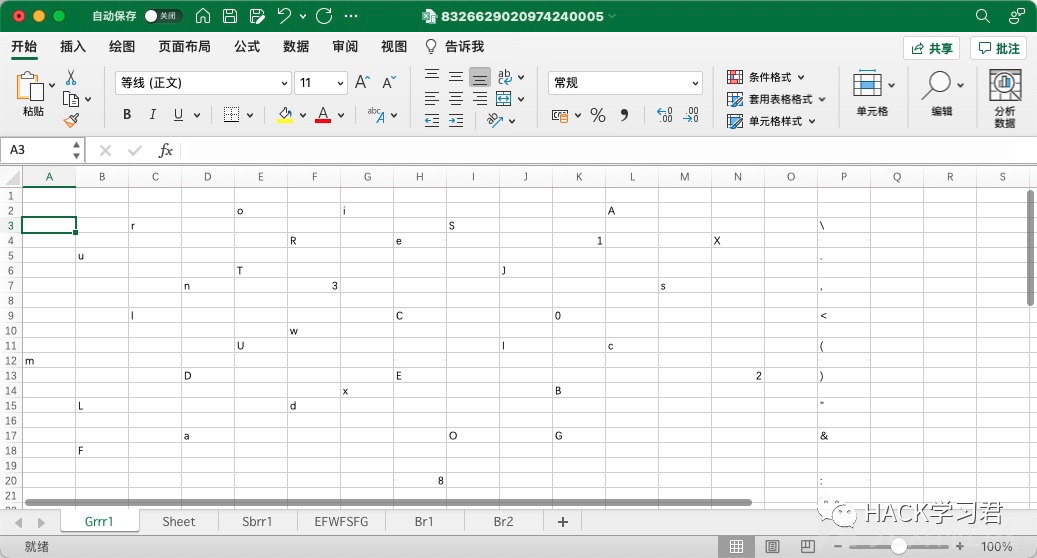Open the 页面布局 ribbon tab
Viewport: 1037px width, 558px height.
(x=185, y=46)
